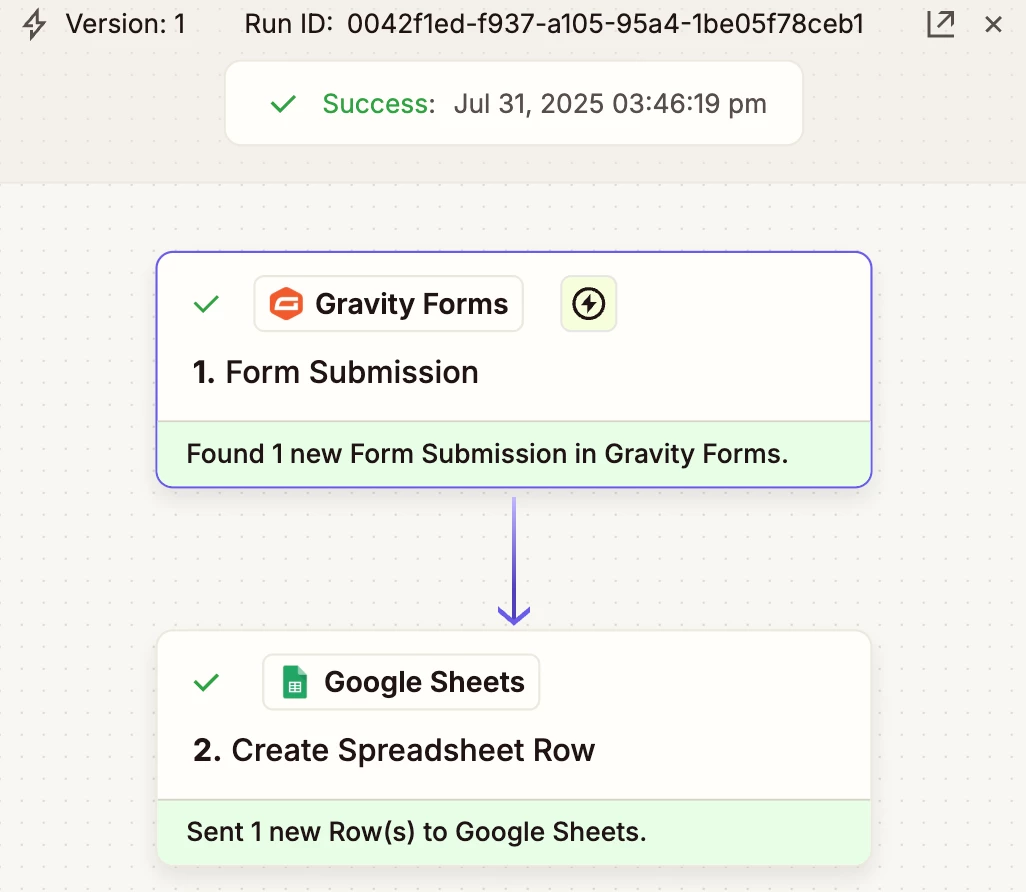
Task: Open the Google Sheets app chip
Action: (401, 682)
